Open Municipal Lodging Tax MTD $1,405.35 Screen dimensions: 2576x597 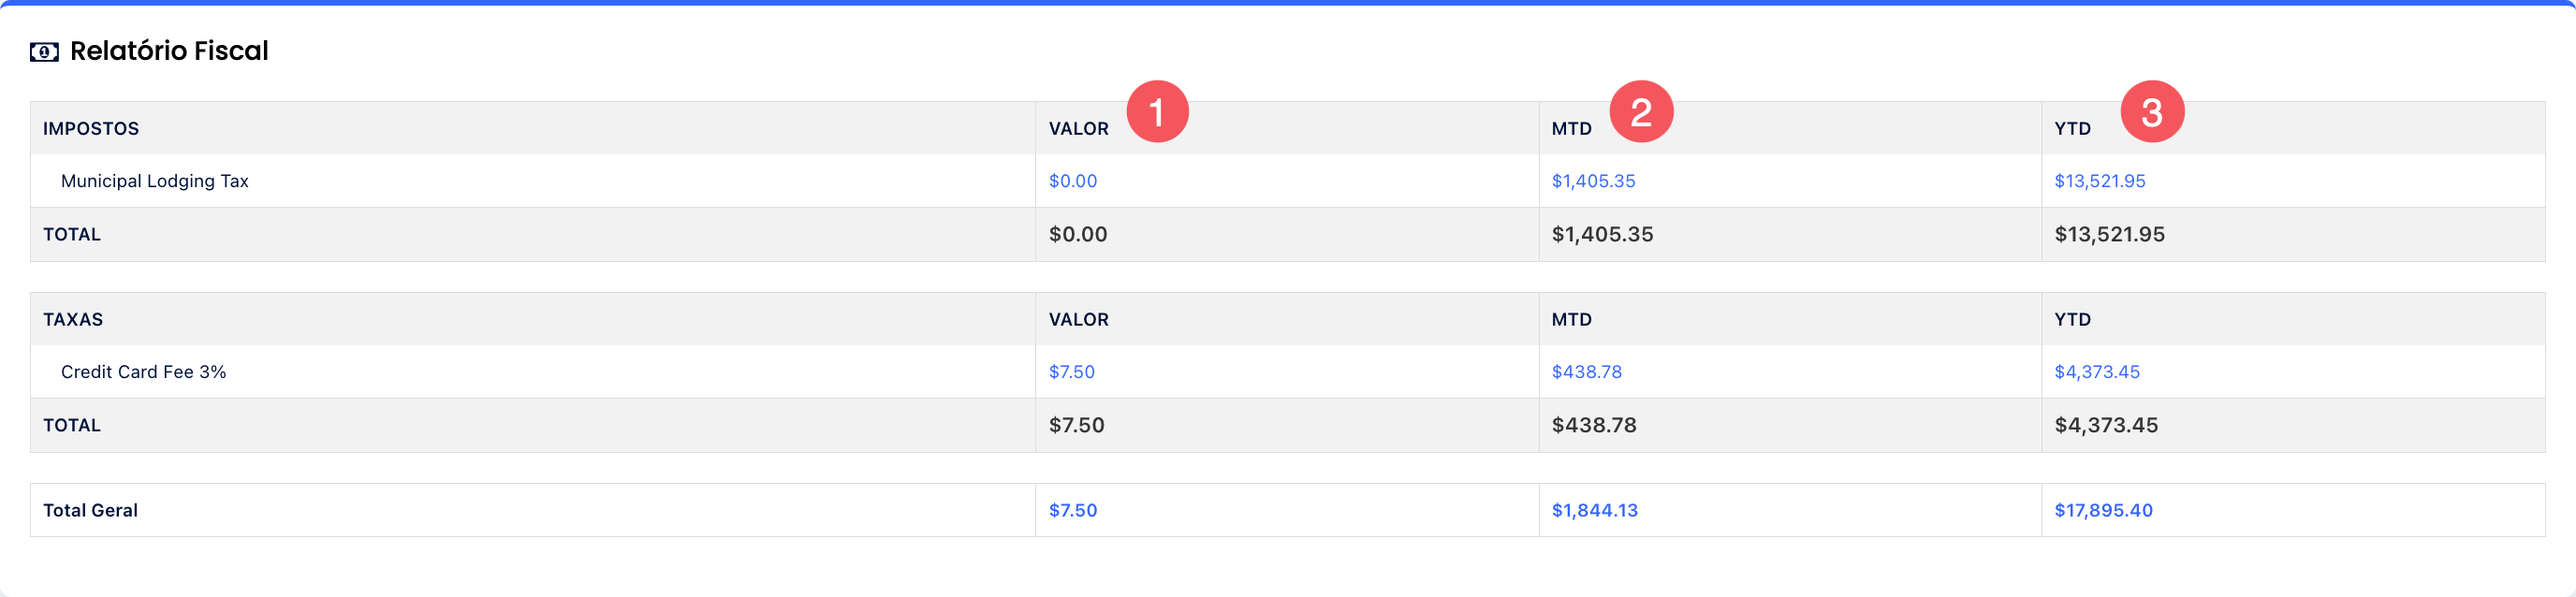[x=1593, y=181]
